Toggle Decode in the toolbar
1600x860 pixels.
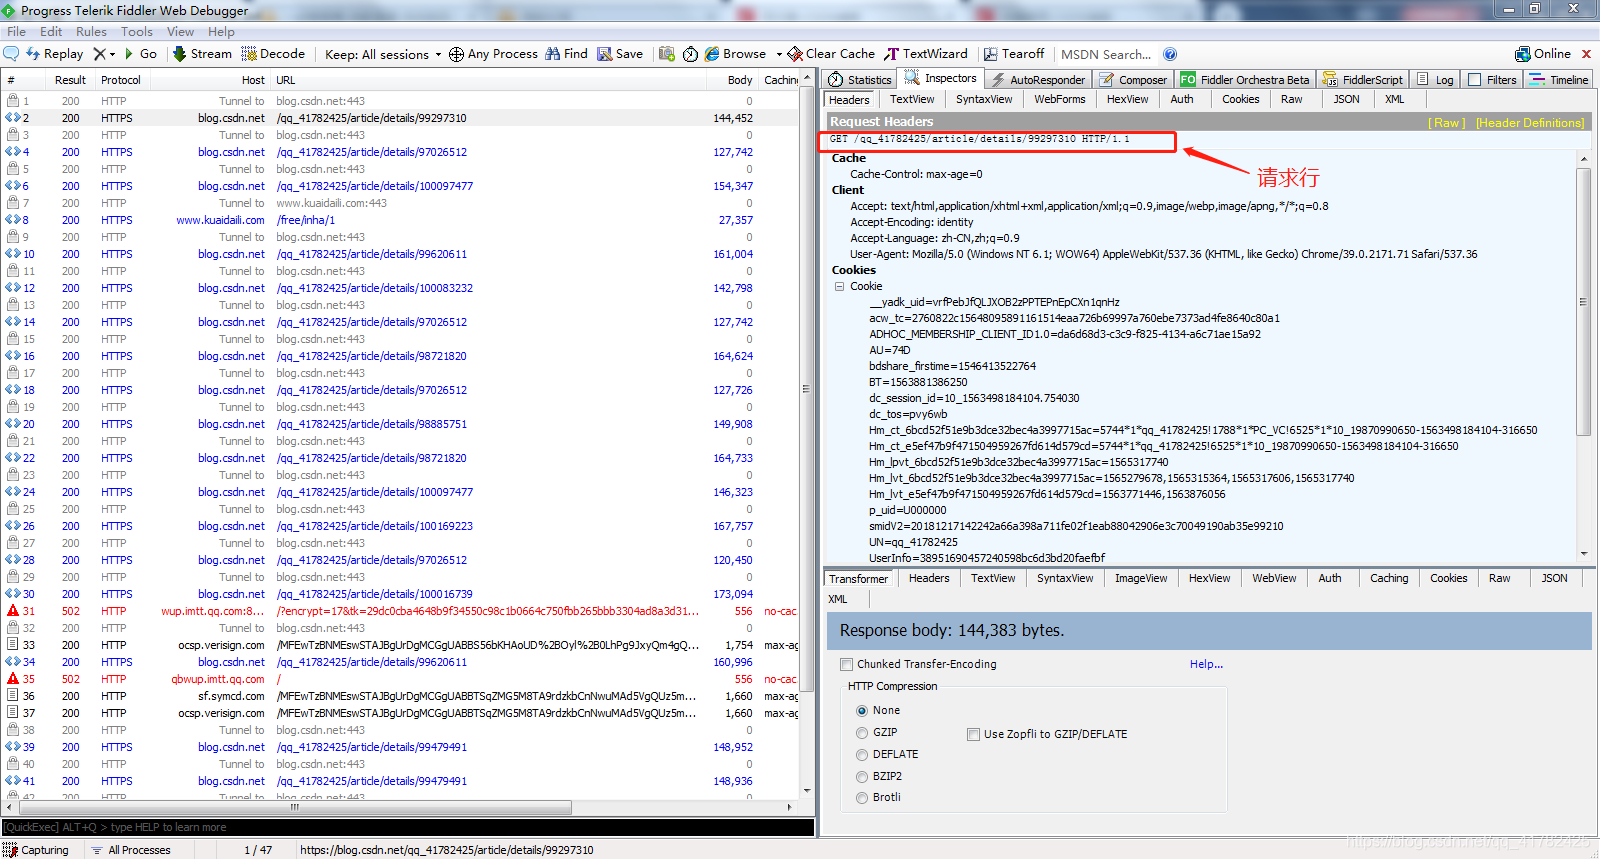coord(273,54)
